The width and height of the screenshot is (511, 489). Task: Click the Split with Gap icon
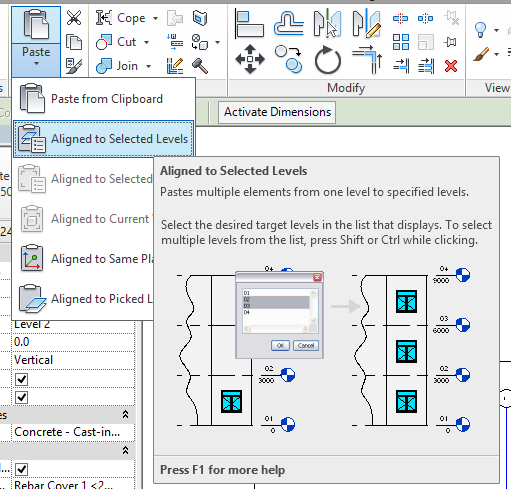426,18
